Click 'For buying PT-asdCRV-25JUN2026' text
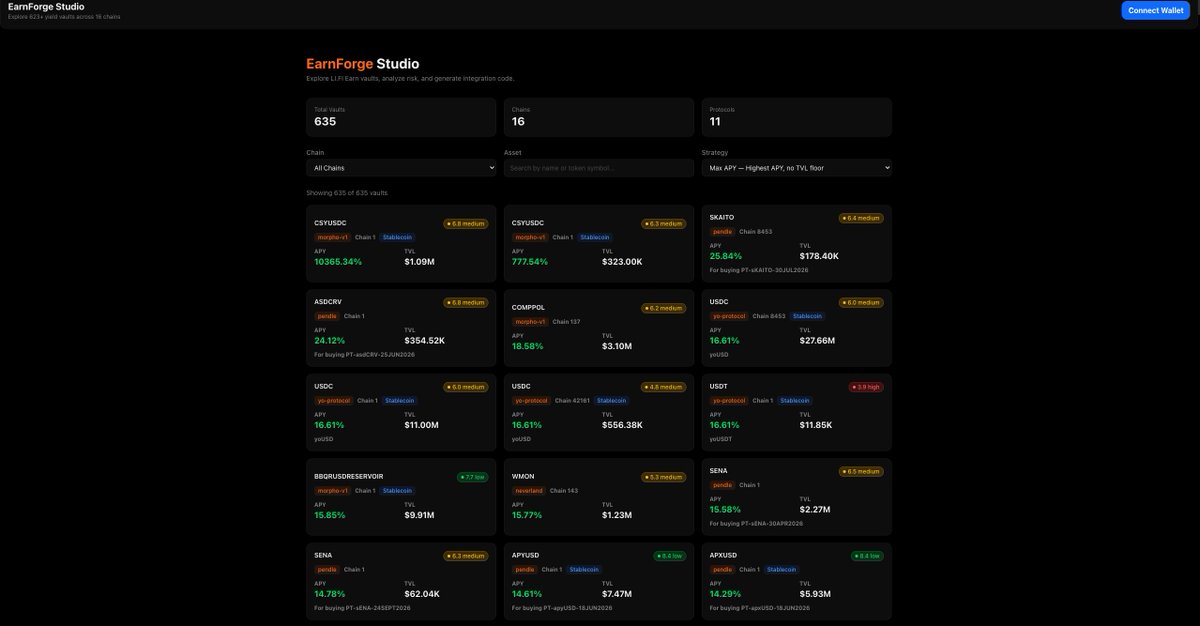 coord(364,354)
